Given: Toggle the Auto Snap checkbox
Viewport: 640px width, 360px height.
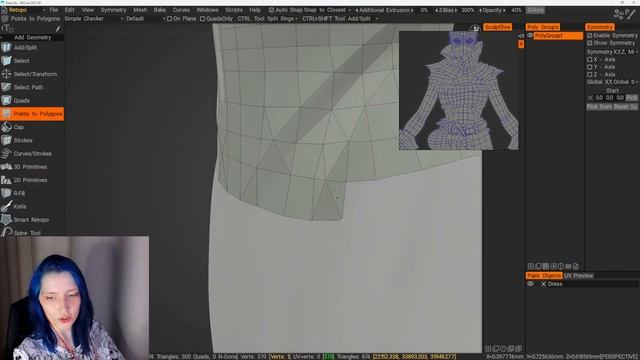Looking at the screenshot, I should click(271, 10).
